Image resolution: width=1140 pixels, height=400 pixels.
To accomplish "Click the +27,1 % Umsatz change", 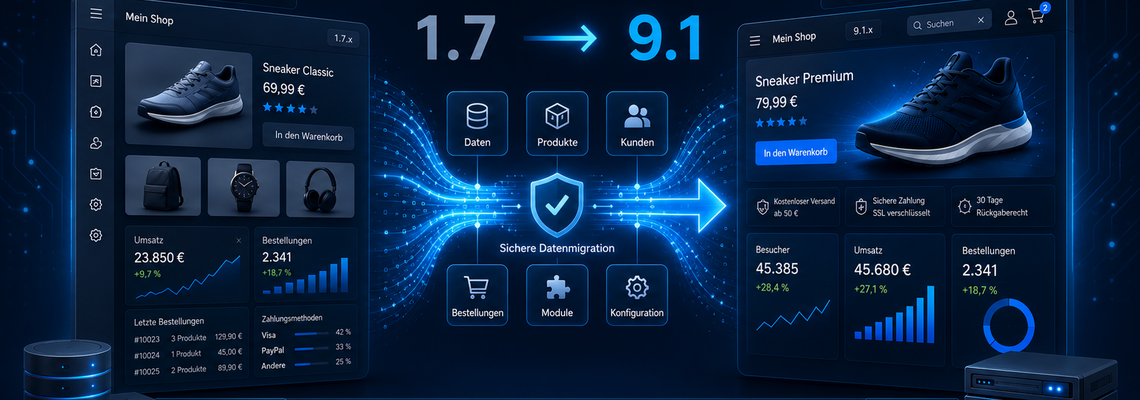I will coord(870,289).
